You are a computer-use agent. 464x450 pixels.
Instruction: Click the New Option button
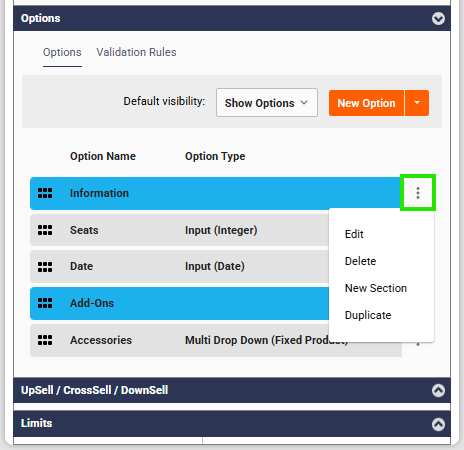coord(366,103)
